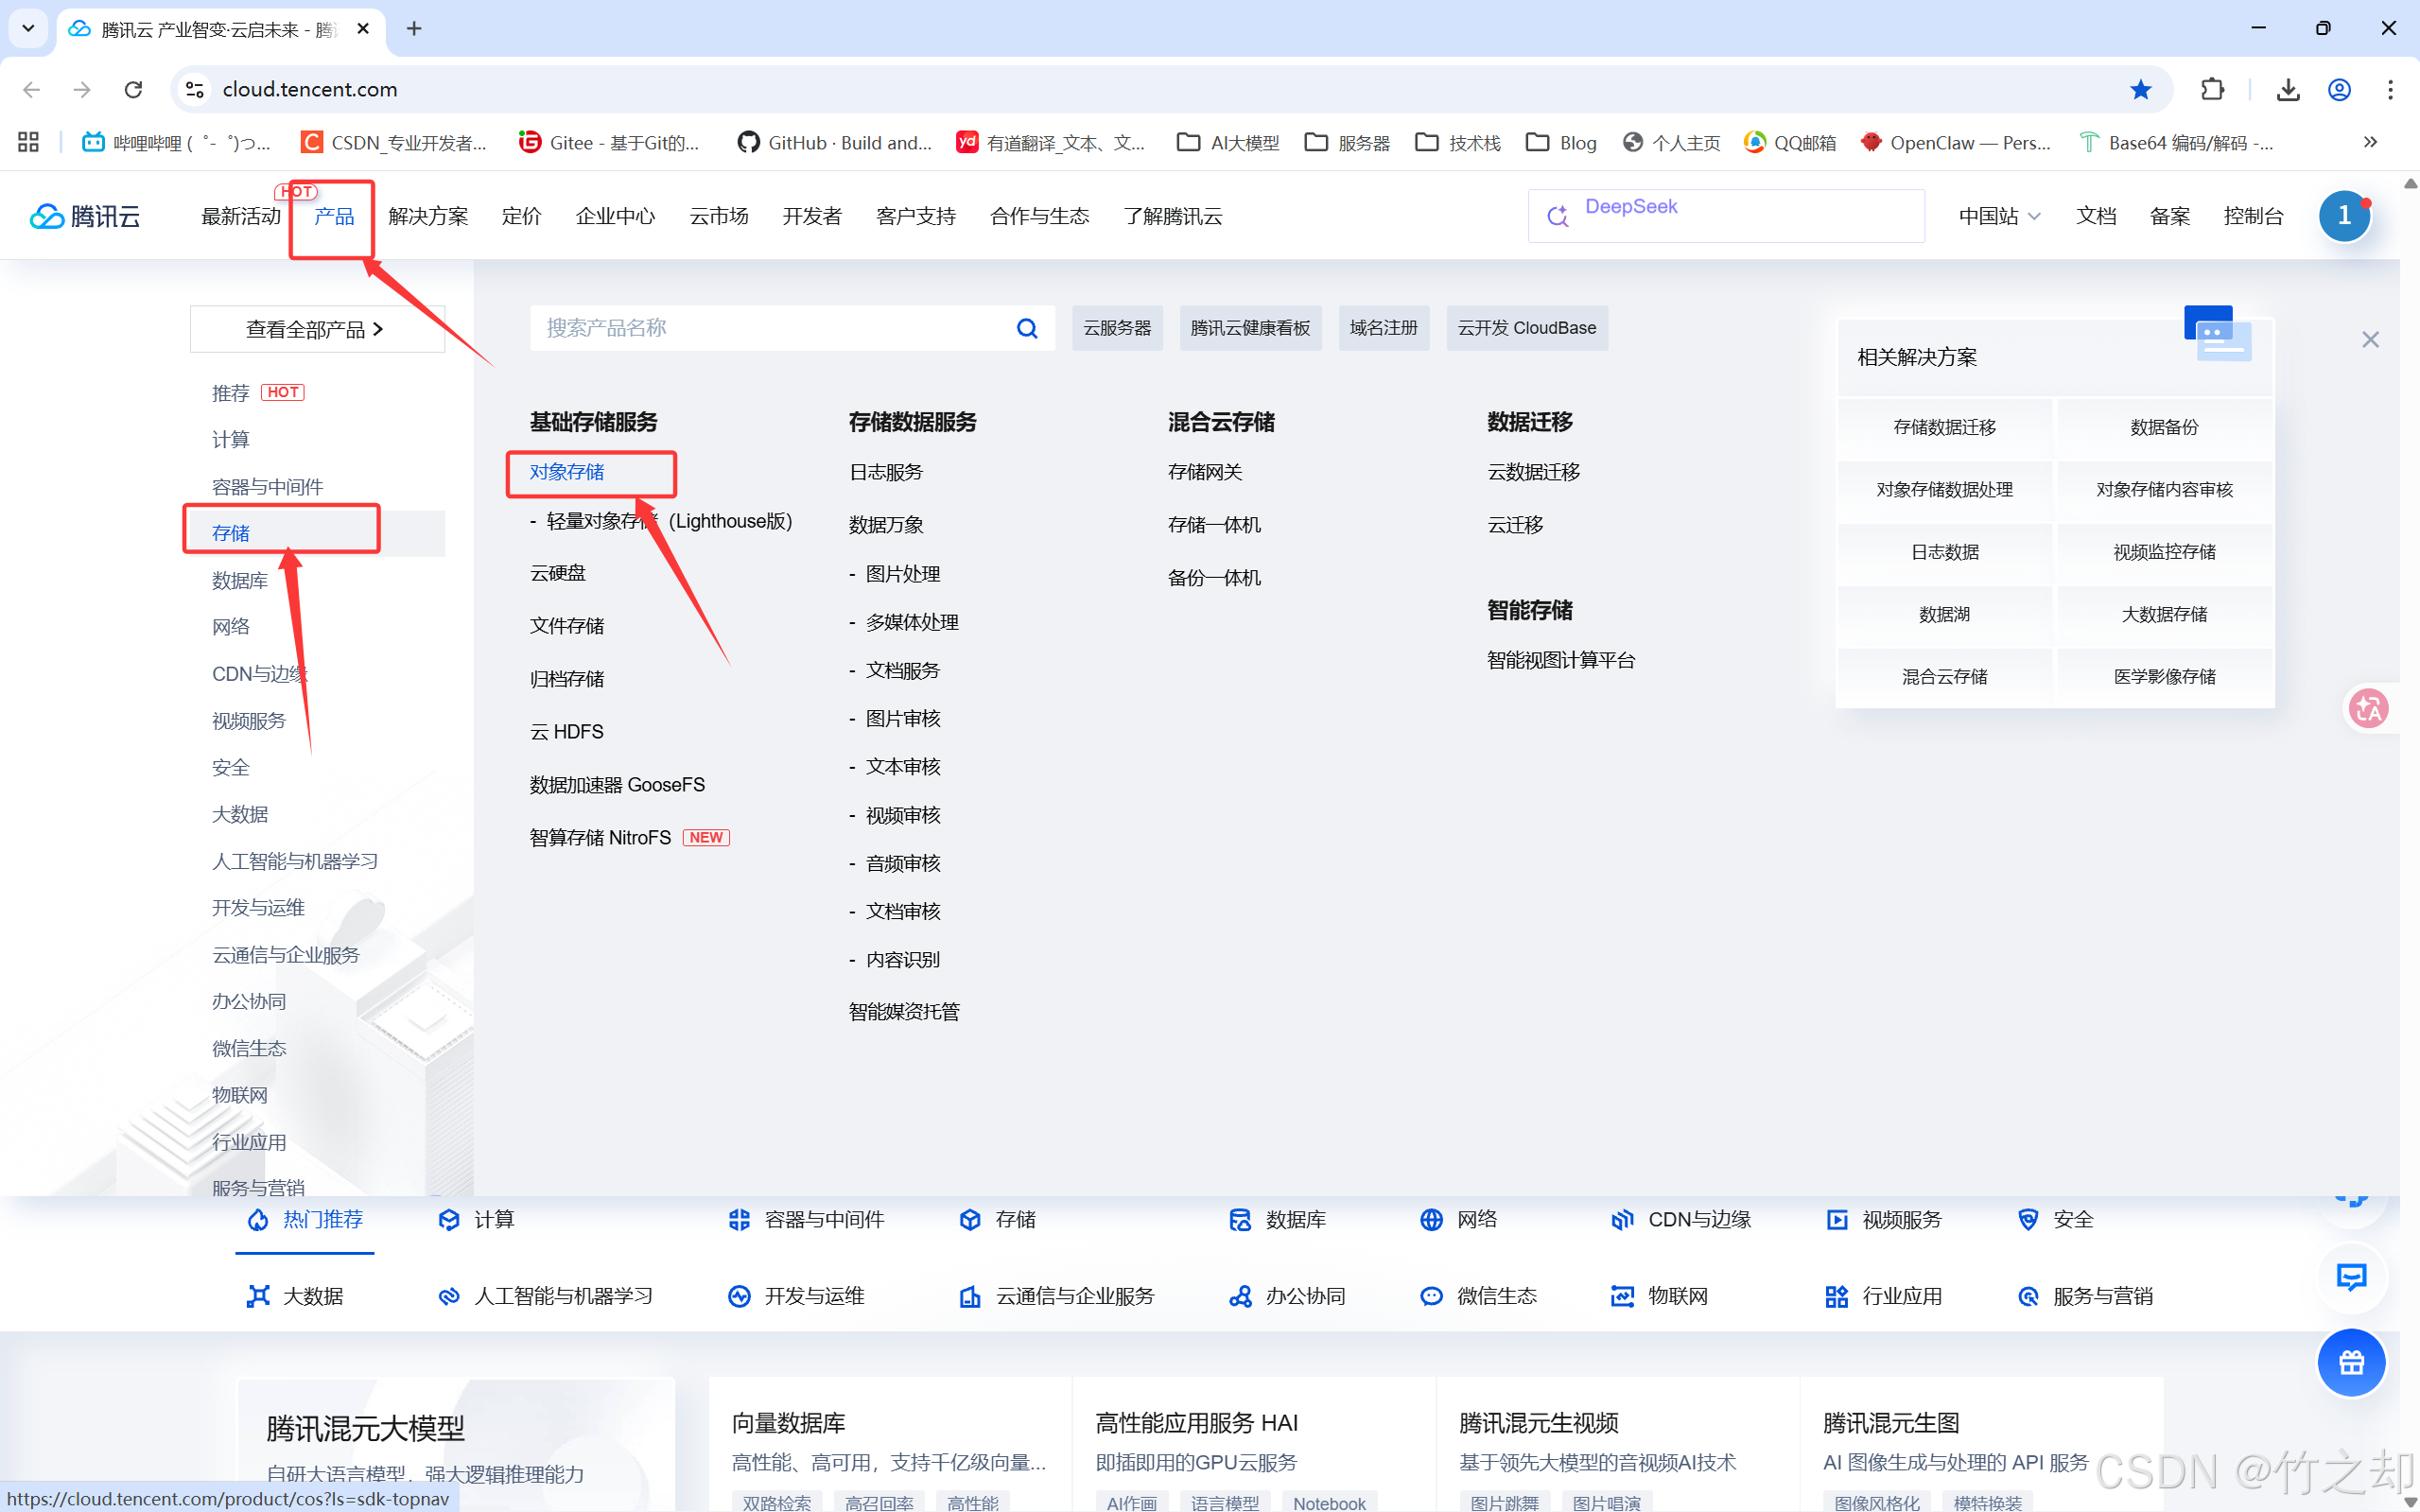Open the 数据万象 product link
The height and width of the screenshot is (1512, 2420).
(886, 525)
